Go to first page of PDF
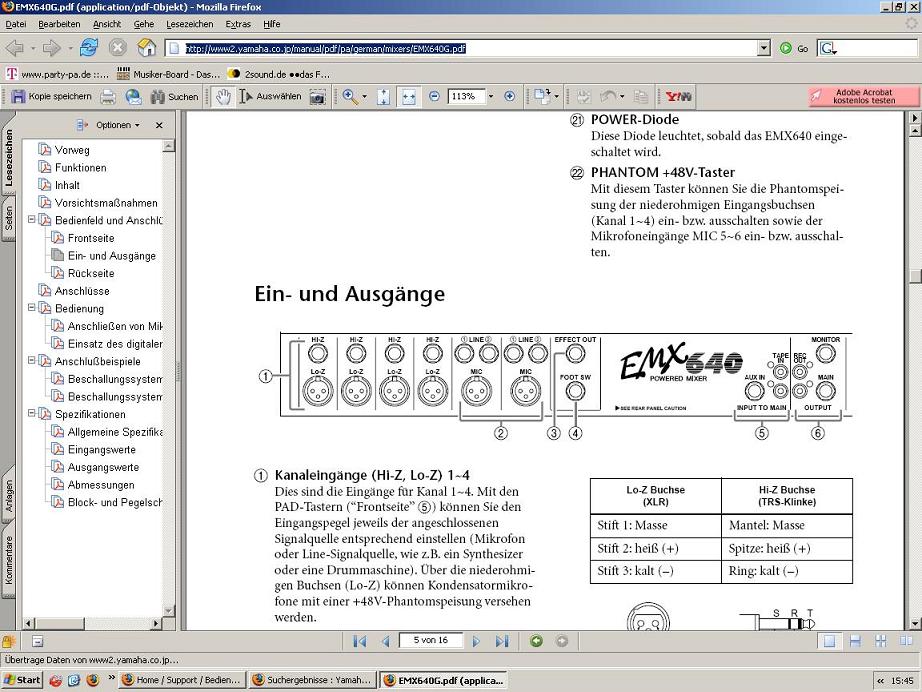 (x=360, y=641)
